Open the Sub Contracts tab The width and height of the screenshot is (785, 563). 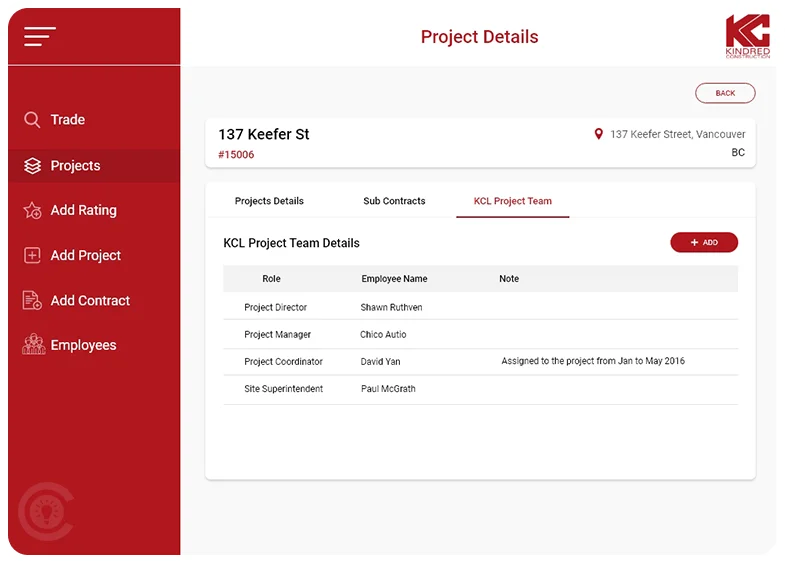click(x=394, y=201)
